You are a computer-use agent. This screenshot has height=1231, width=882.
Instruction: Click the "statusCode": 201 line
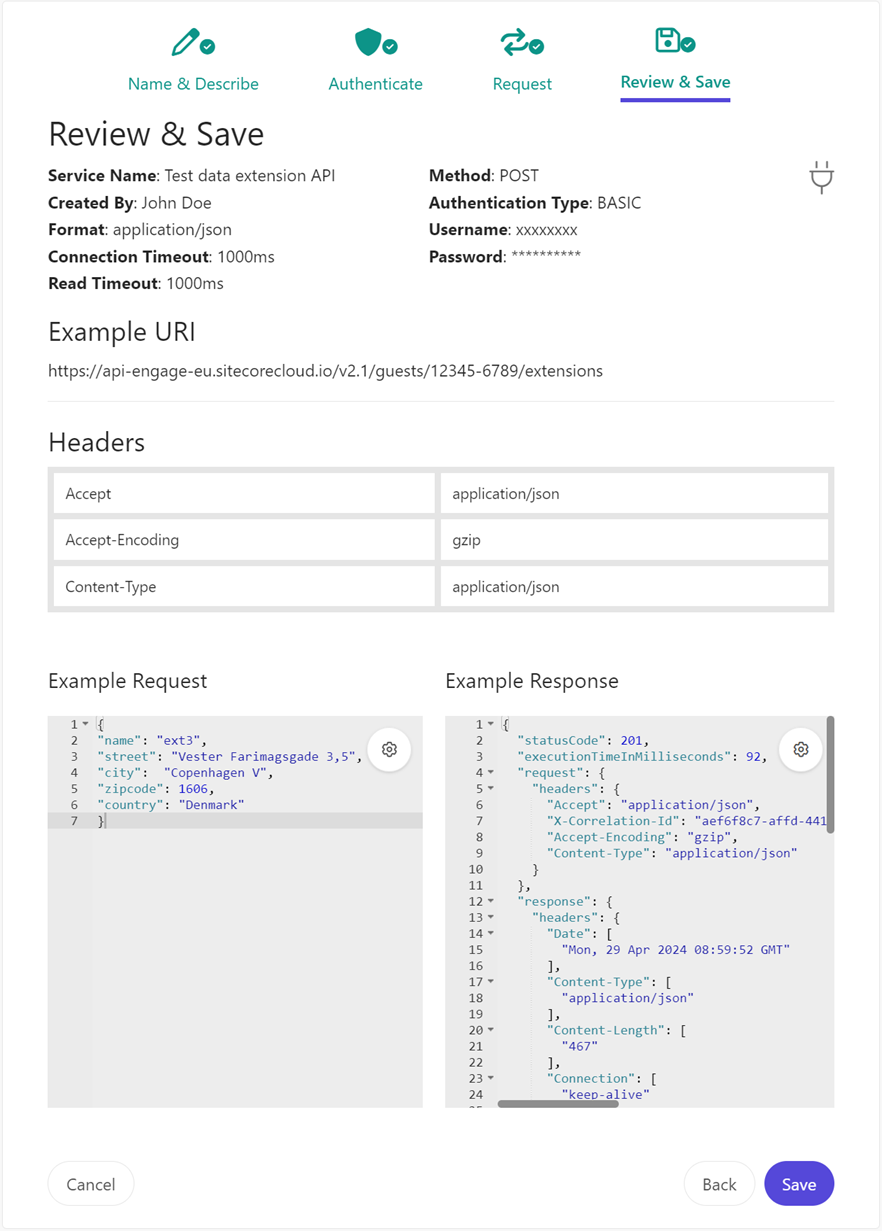[x=583, y=741]
